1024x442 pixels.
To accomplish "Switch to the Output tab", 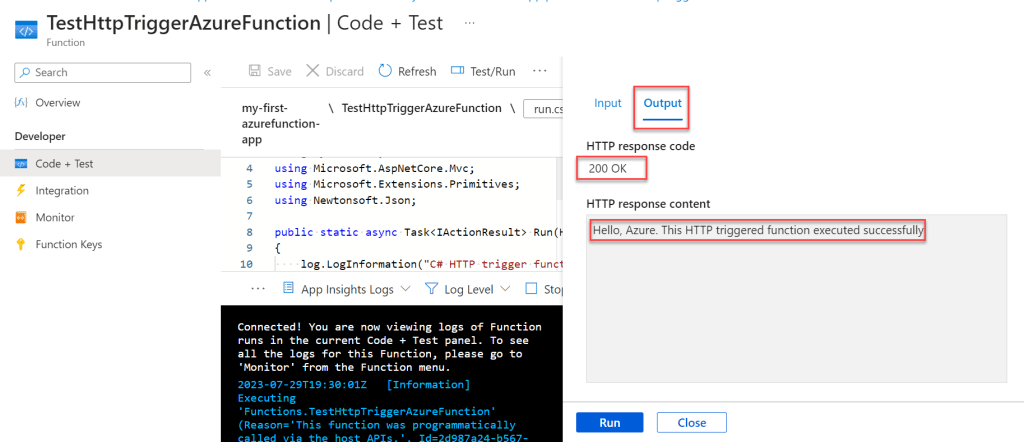I will coord(662,103).
